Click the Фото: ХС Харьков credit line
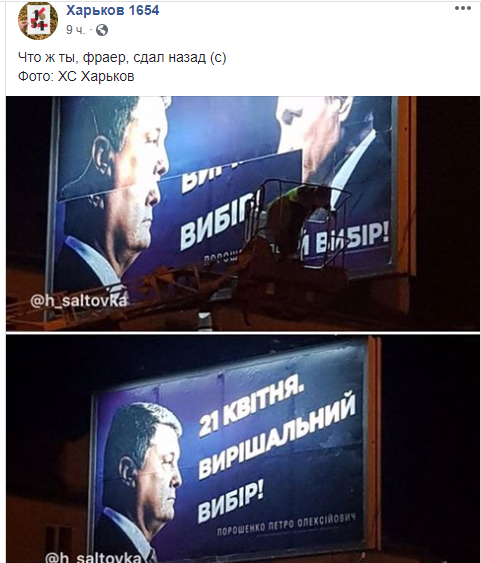This screenshot has height=563, width=481. coord(76,76)
